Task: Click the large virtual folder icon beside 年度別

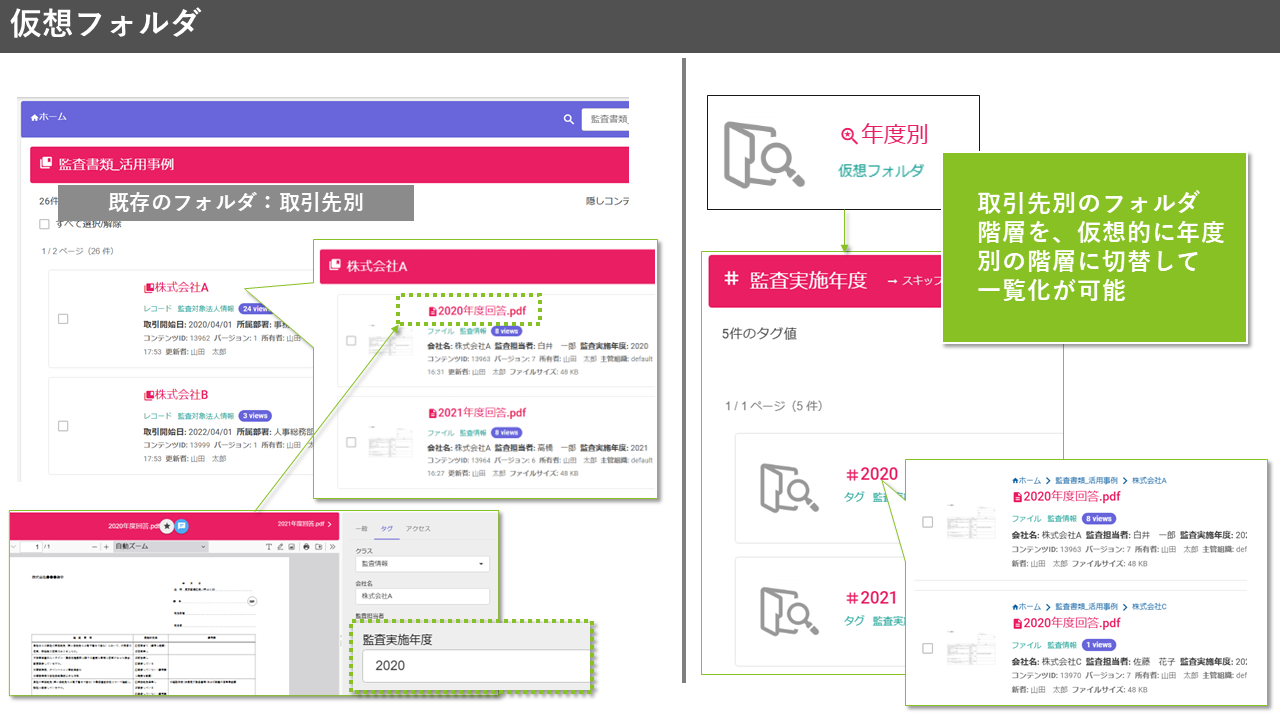Action: 764,154
